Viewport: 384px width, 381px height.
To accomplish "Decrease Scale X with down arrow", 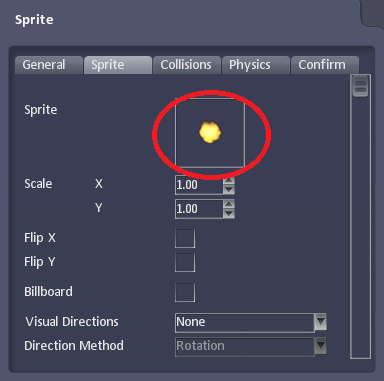I will pyautogui.click(x=229, y=190).
